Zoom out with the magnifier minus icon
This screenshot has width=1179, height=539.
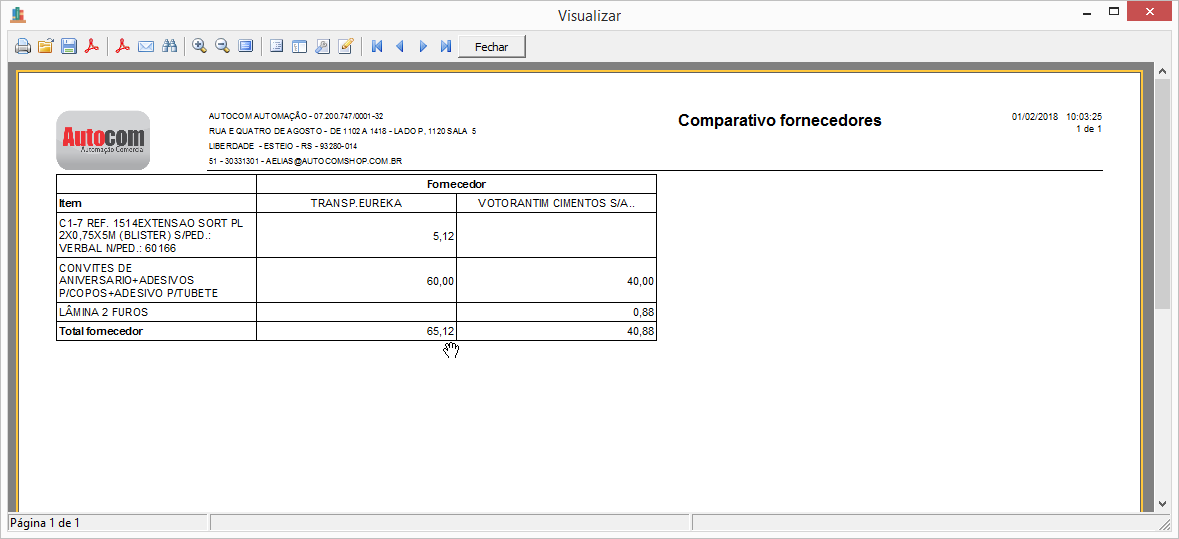(x=222, y=47)
